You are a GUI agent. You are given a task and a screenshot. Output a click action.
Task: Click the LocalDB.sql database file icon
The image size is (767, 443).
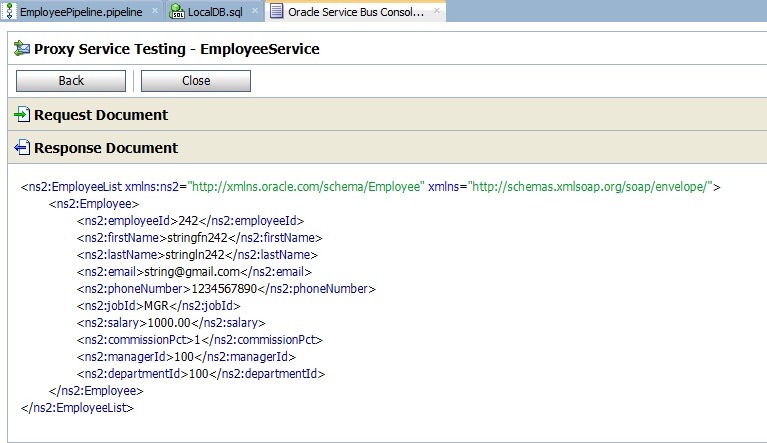[x=177, y=11]
